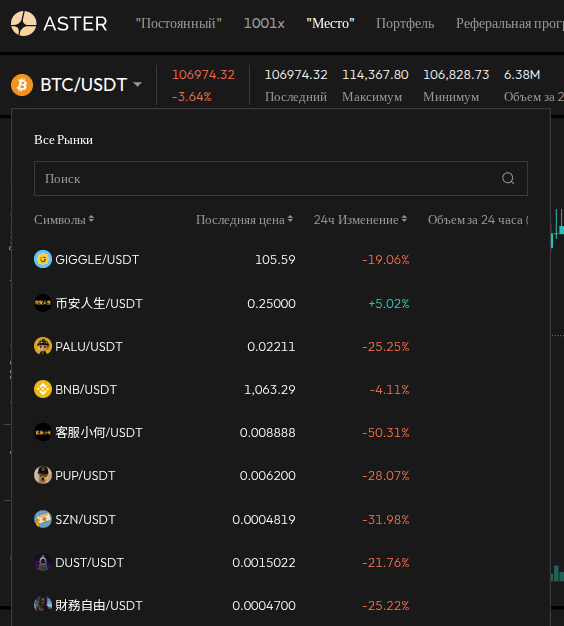Sort by Последняя цена column arrows
Screen dimensions: 564x626
[x=290, y=219]
